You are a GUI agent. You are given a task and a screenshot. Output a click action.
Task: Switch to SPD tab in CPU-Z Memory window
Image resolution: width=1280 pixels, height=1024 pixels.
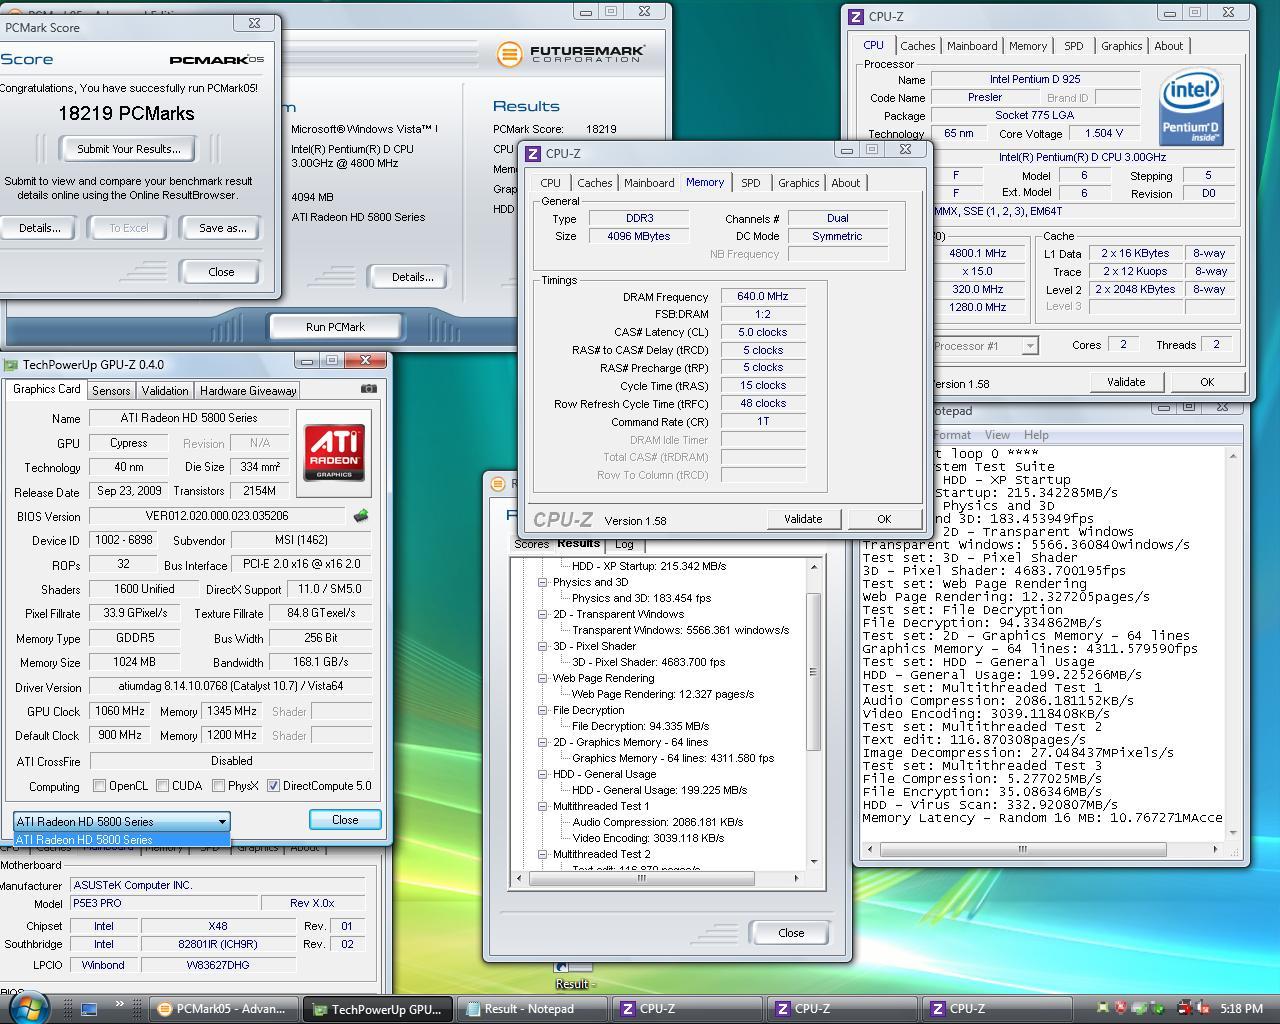[751, 183]
